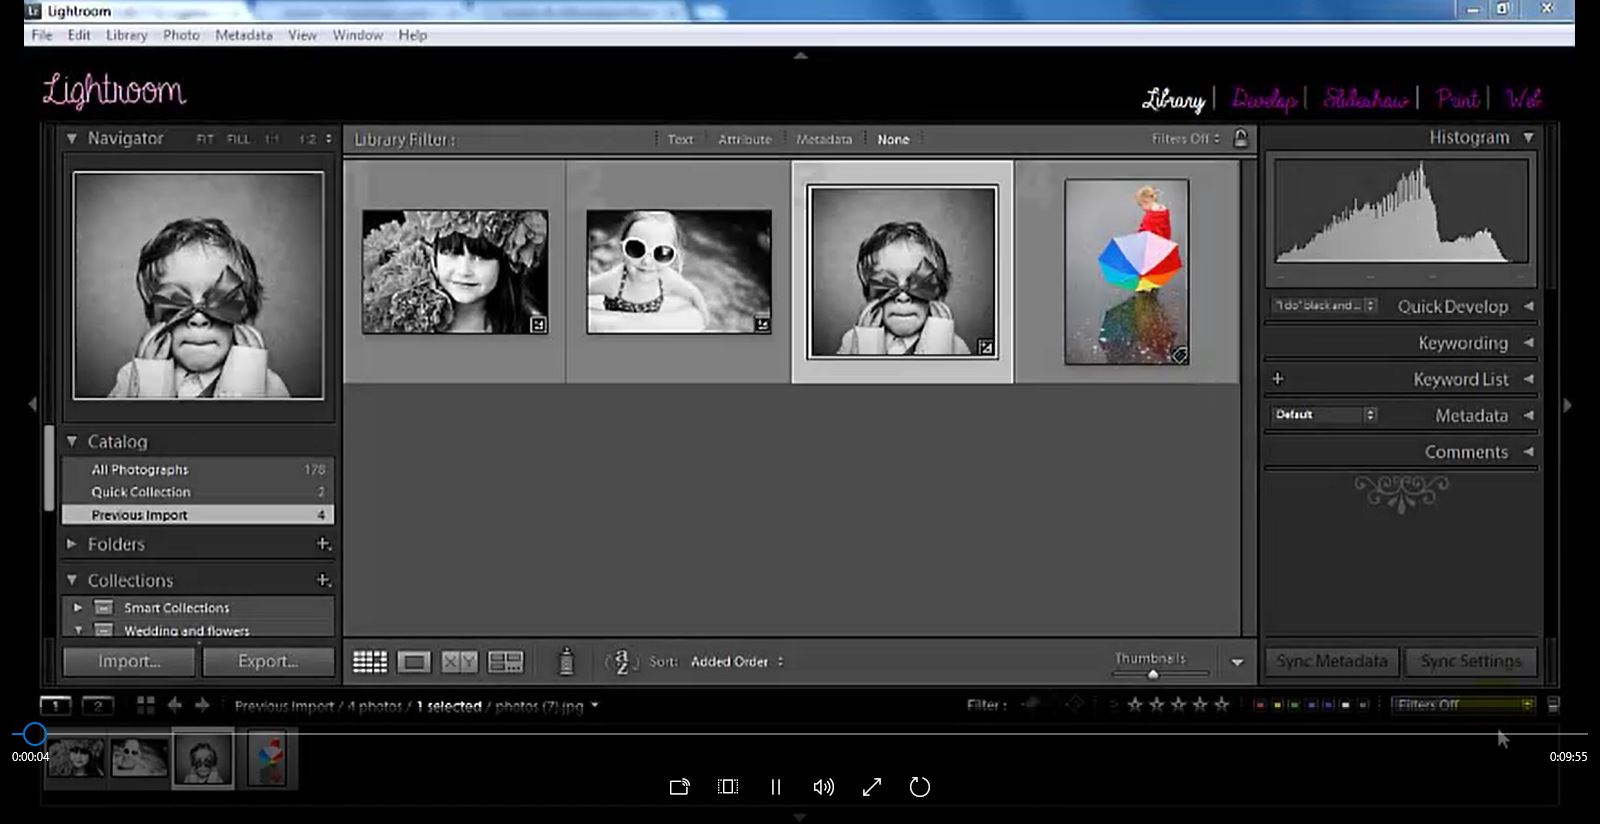
Task: Go forward with filmstrip right arrow
Action: point(202,705)
